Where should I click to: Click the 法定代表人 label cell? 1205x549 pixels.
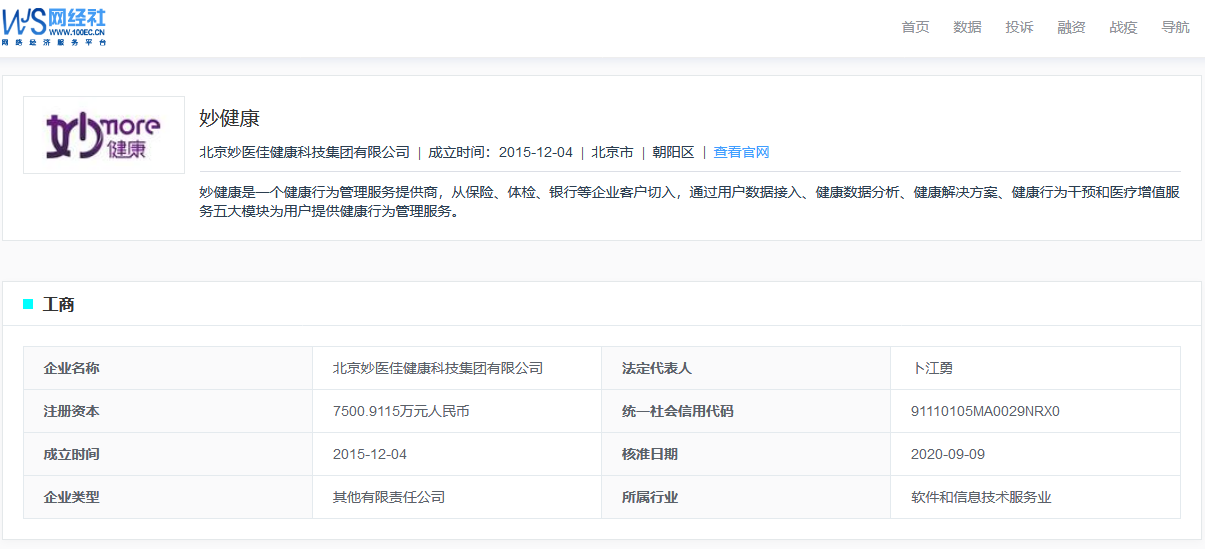point(746,368)
